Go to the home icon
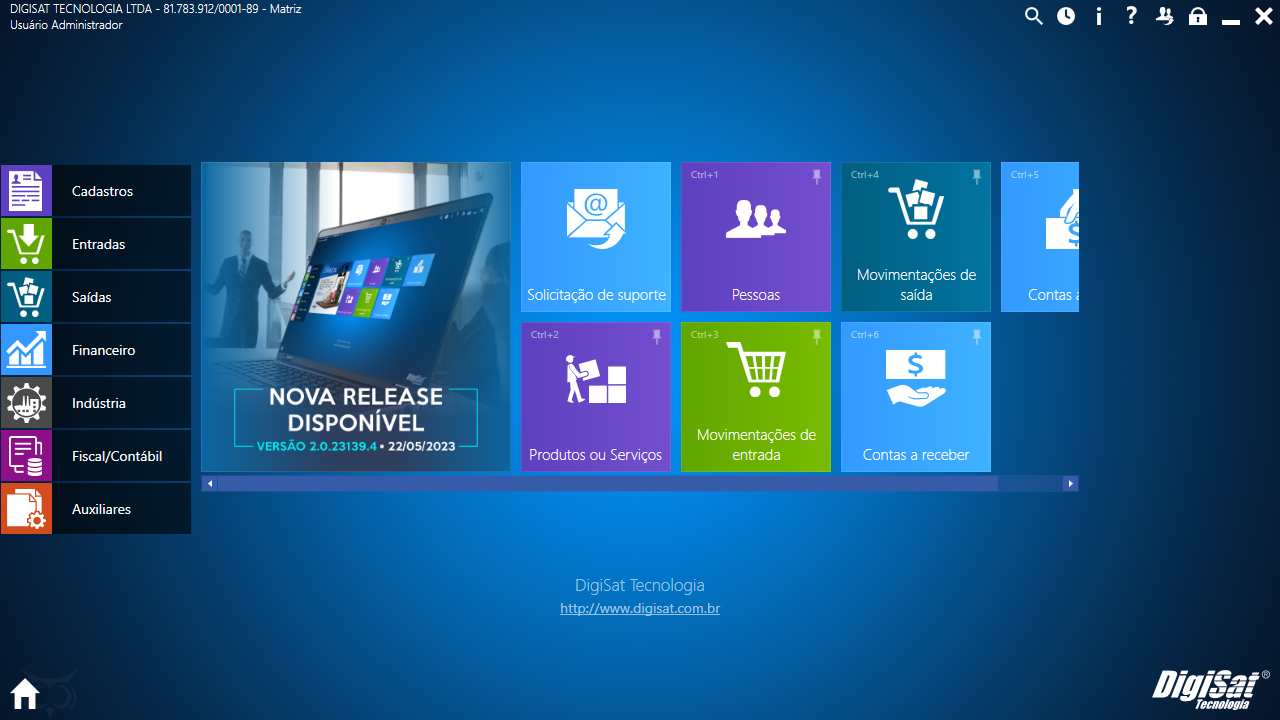 [25, 693]
